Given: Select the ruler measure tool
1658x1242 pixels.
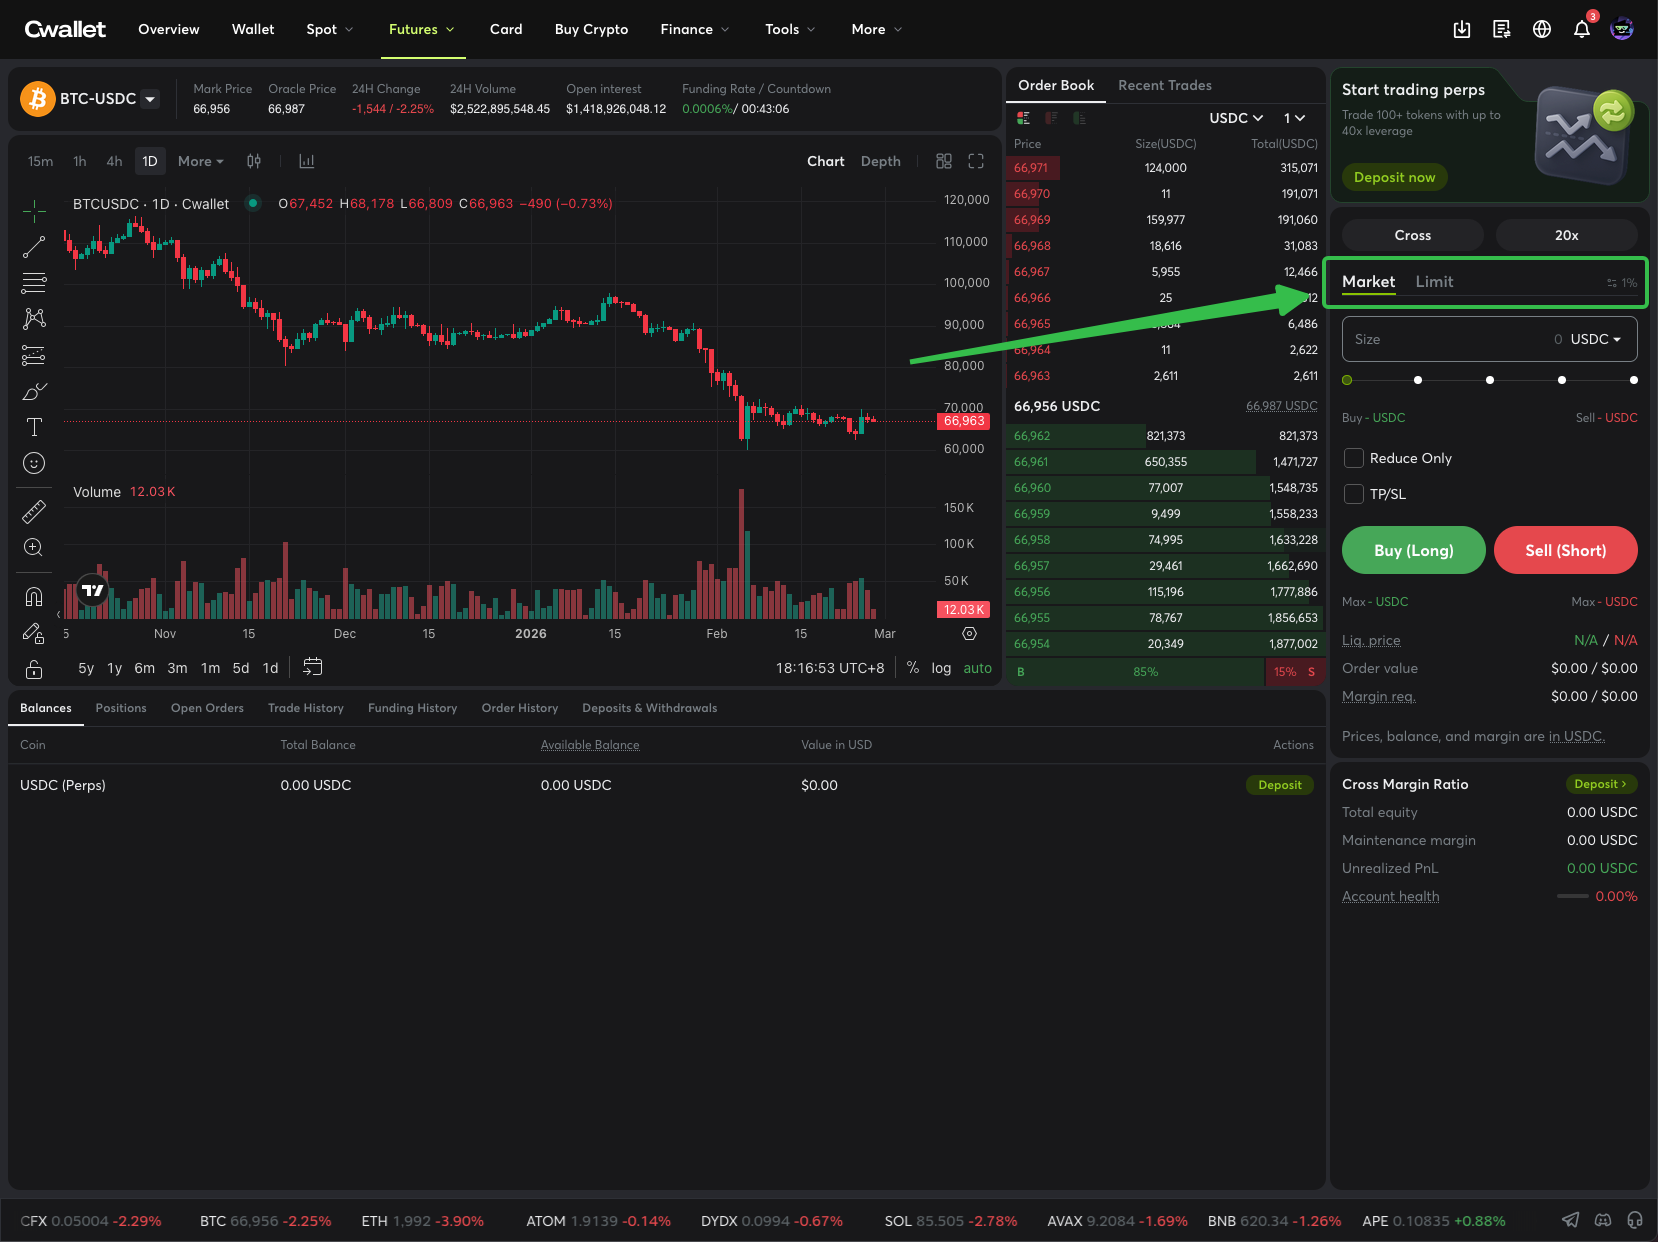Looking at the screenshot, I should [34, 512].
